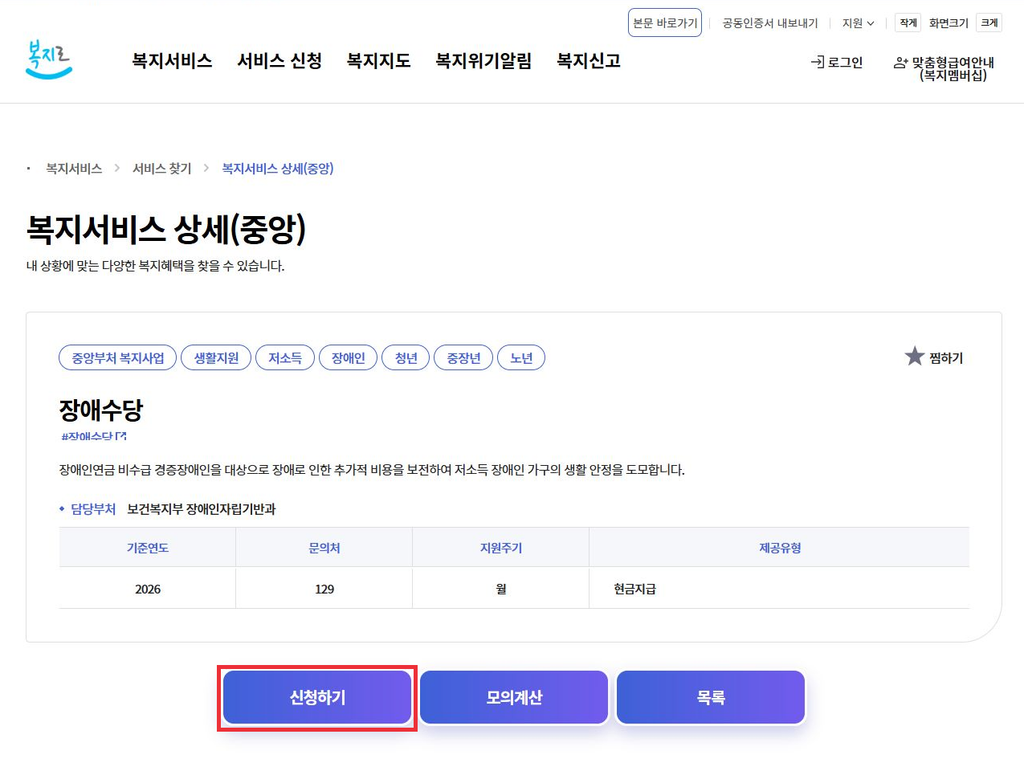Click the 장애수당 service title
The width and height of the screenshot is (1024, 759).
click(x=101, y=410)
